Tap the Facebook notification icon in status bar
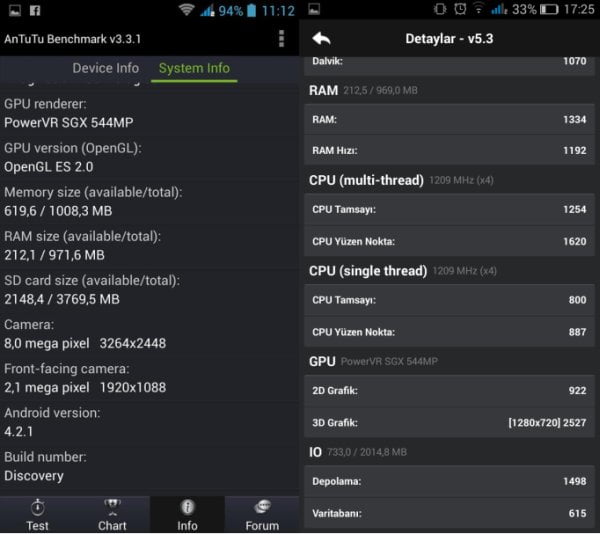 [34, 10]
